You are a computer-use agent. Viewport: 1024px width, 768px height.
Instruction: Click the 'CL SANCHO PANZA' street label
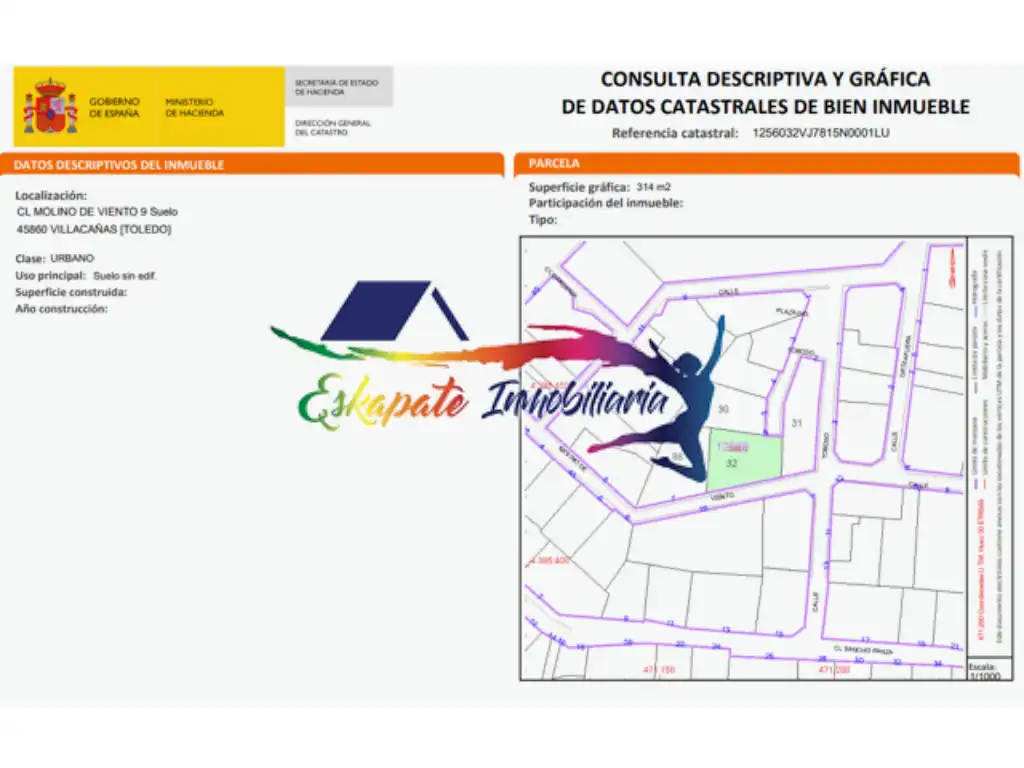pyautogui.click(x=862, y=649)
